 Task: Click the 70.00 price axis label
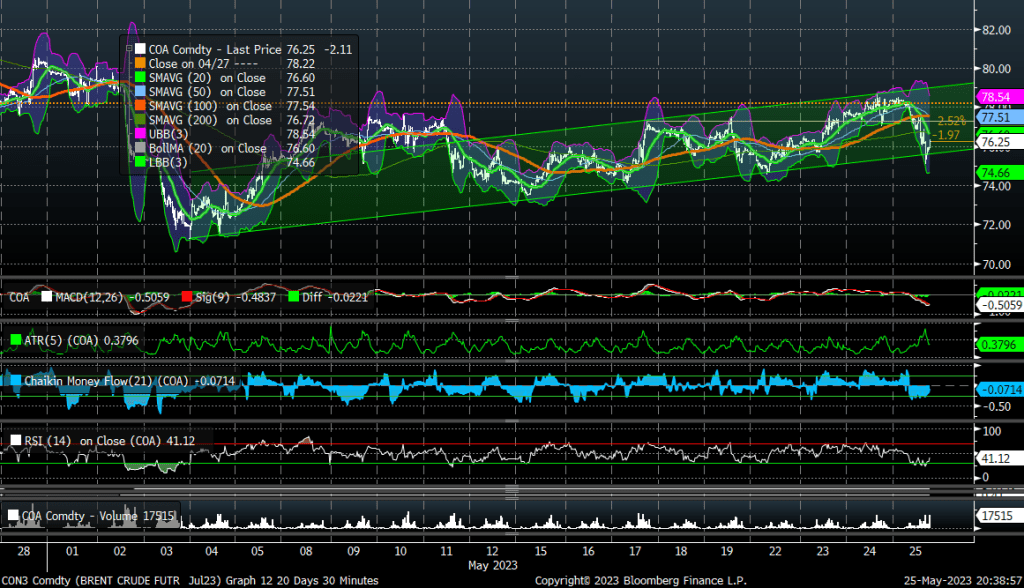pyautogui.click(x=997, y=265)
